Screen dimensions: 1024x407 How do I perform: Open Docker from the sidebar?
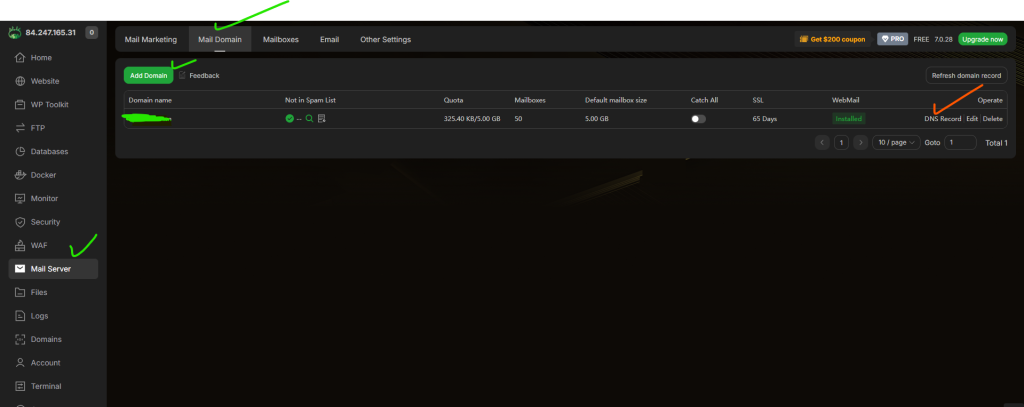pos(43,175)
